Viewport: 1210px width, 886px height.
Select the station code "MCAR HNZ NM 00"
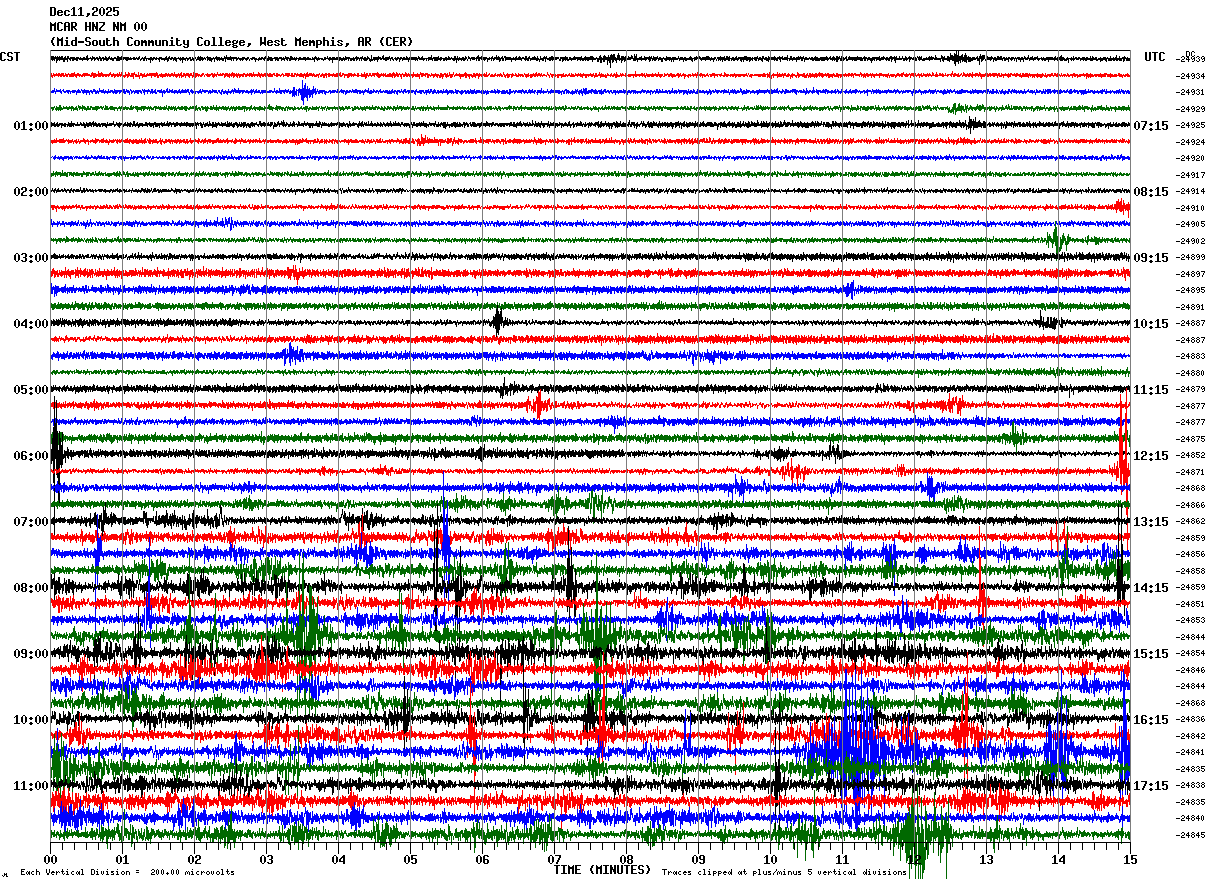pos(98,27)
